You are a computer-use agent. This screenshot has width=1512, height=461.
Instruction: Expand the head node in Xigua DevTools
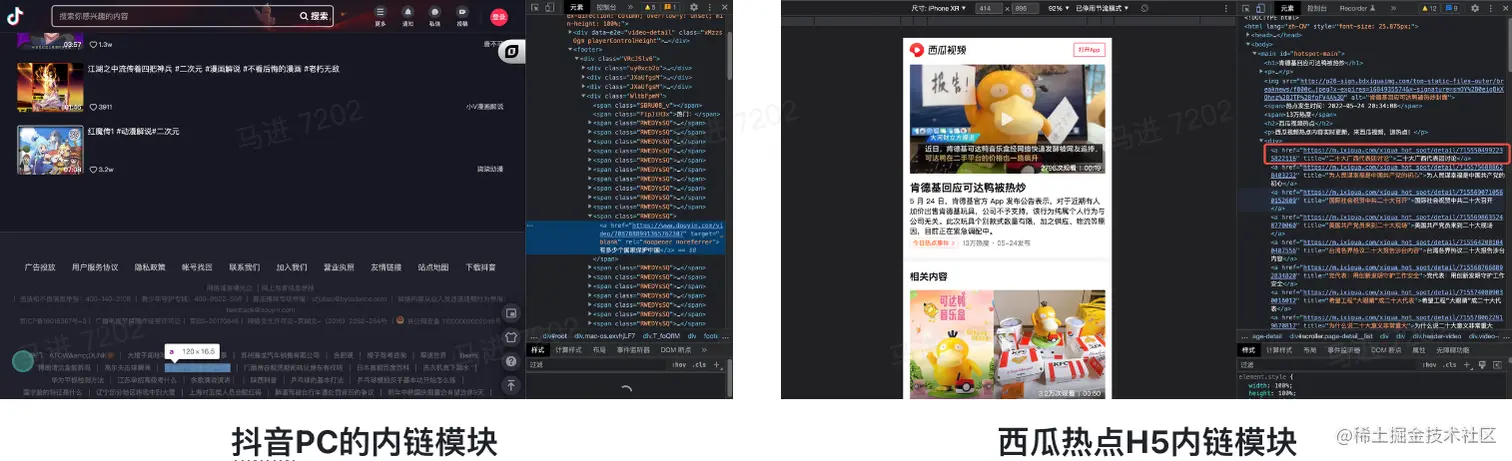pyautogui.click(x=1249, y=34)
